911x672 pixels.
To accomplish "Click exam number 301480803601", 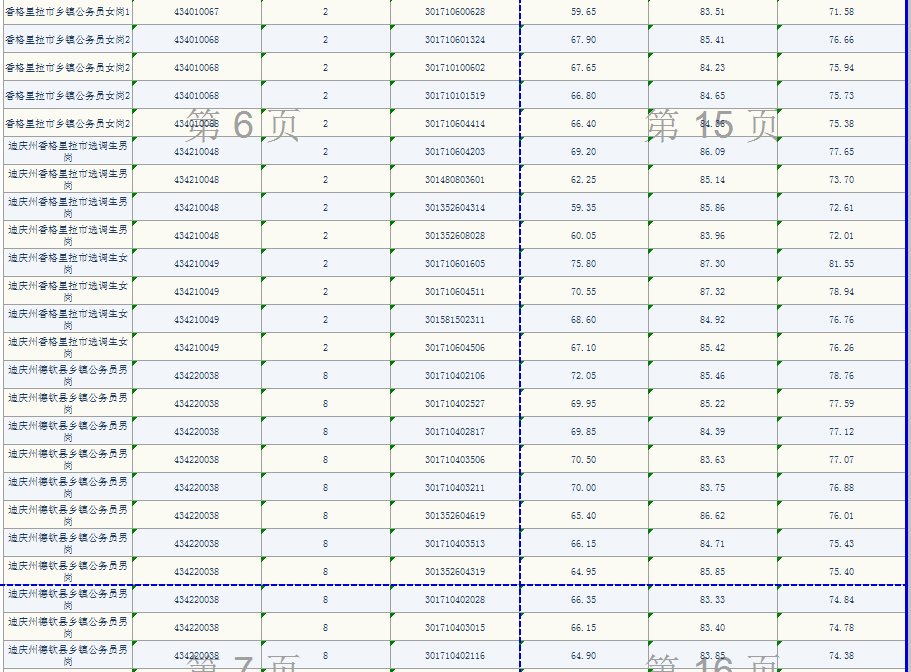I will 455,180.
